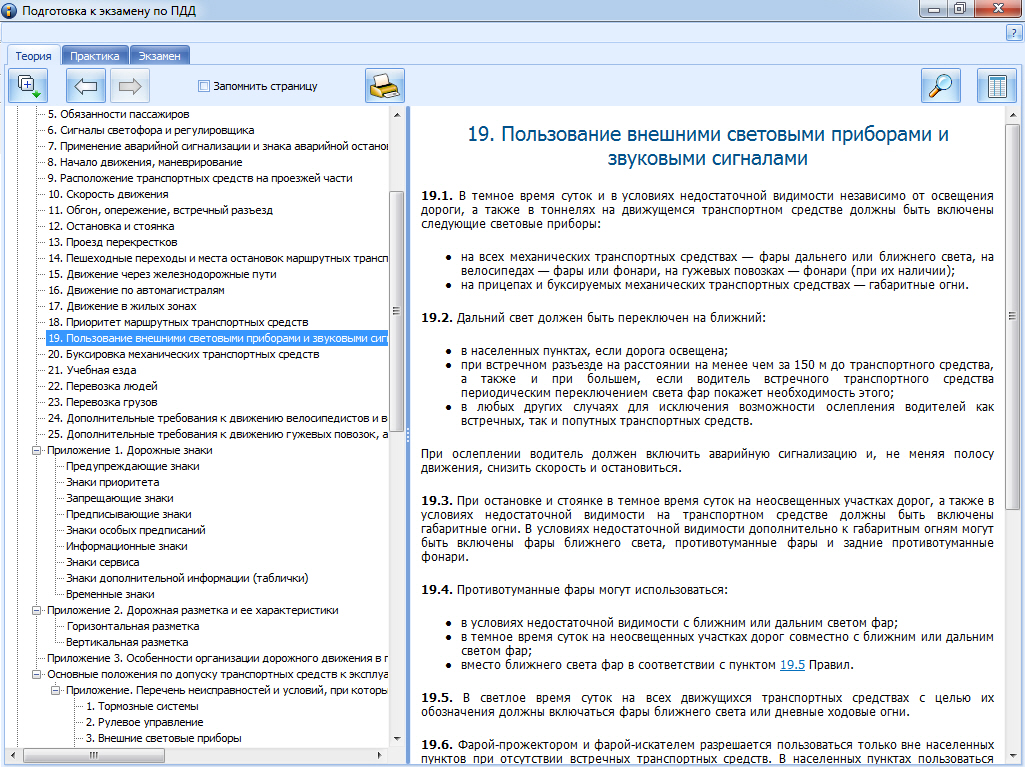Select '8. Начало движения, маневрирование'
The width and height of the screenshot is (1025, 767).
click(x=144, y=162)
